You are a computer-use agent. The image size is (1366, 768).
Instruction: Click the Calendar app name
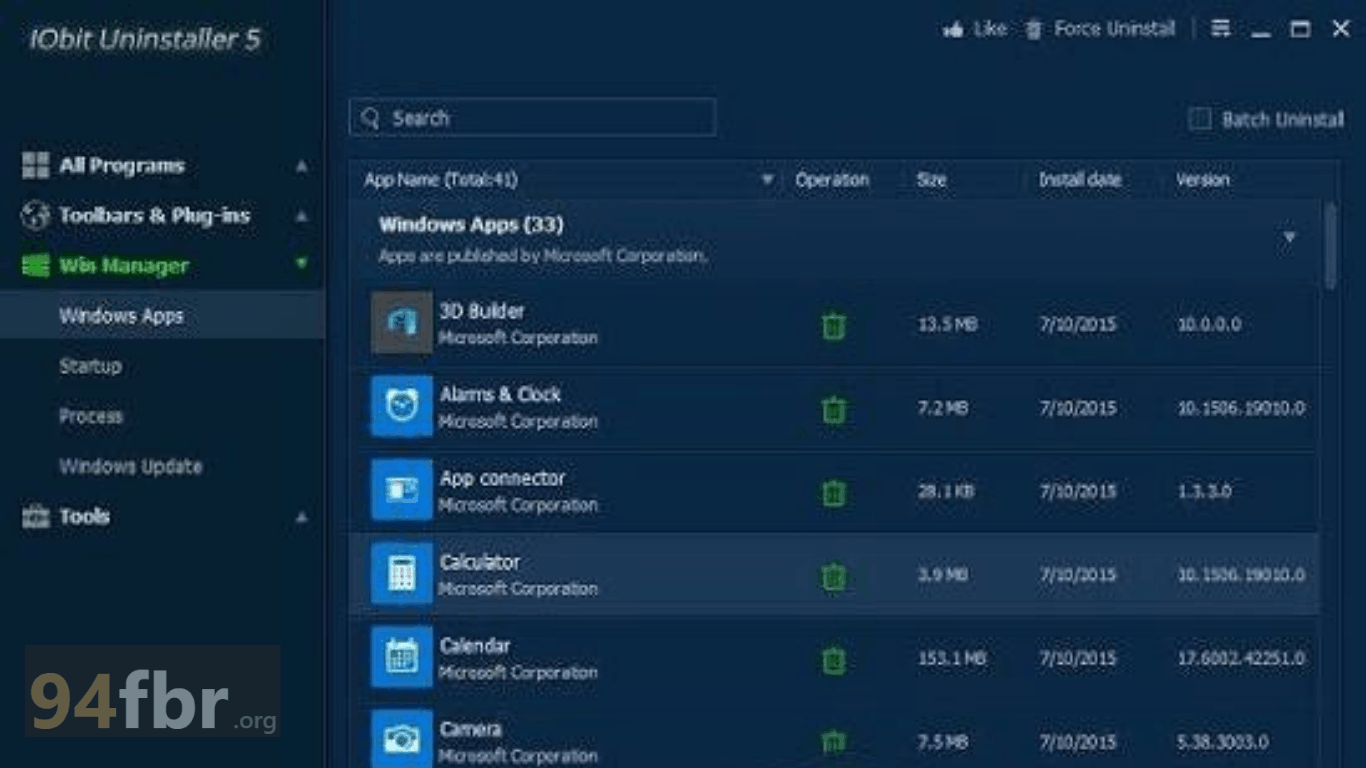(x=475, y=646)
